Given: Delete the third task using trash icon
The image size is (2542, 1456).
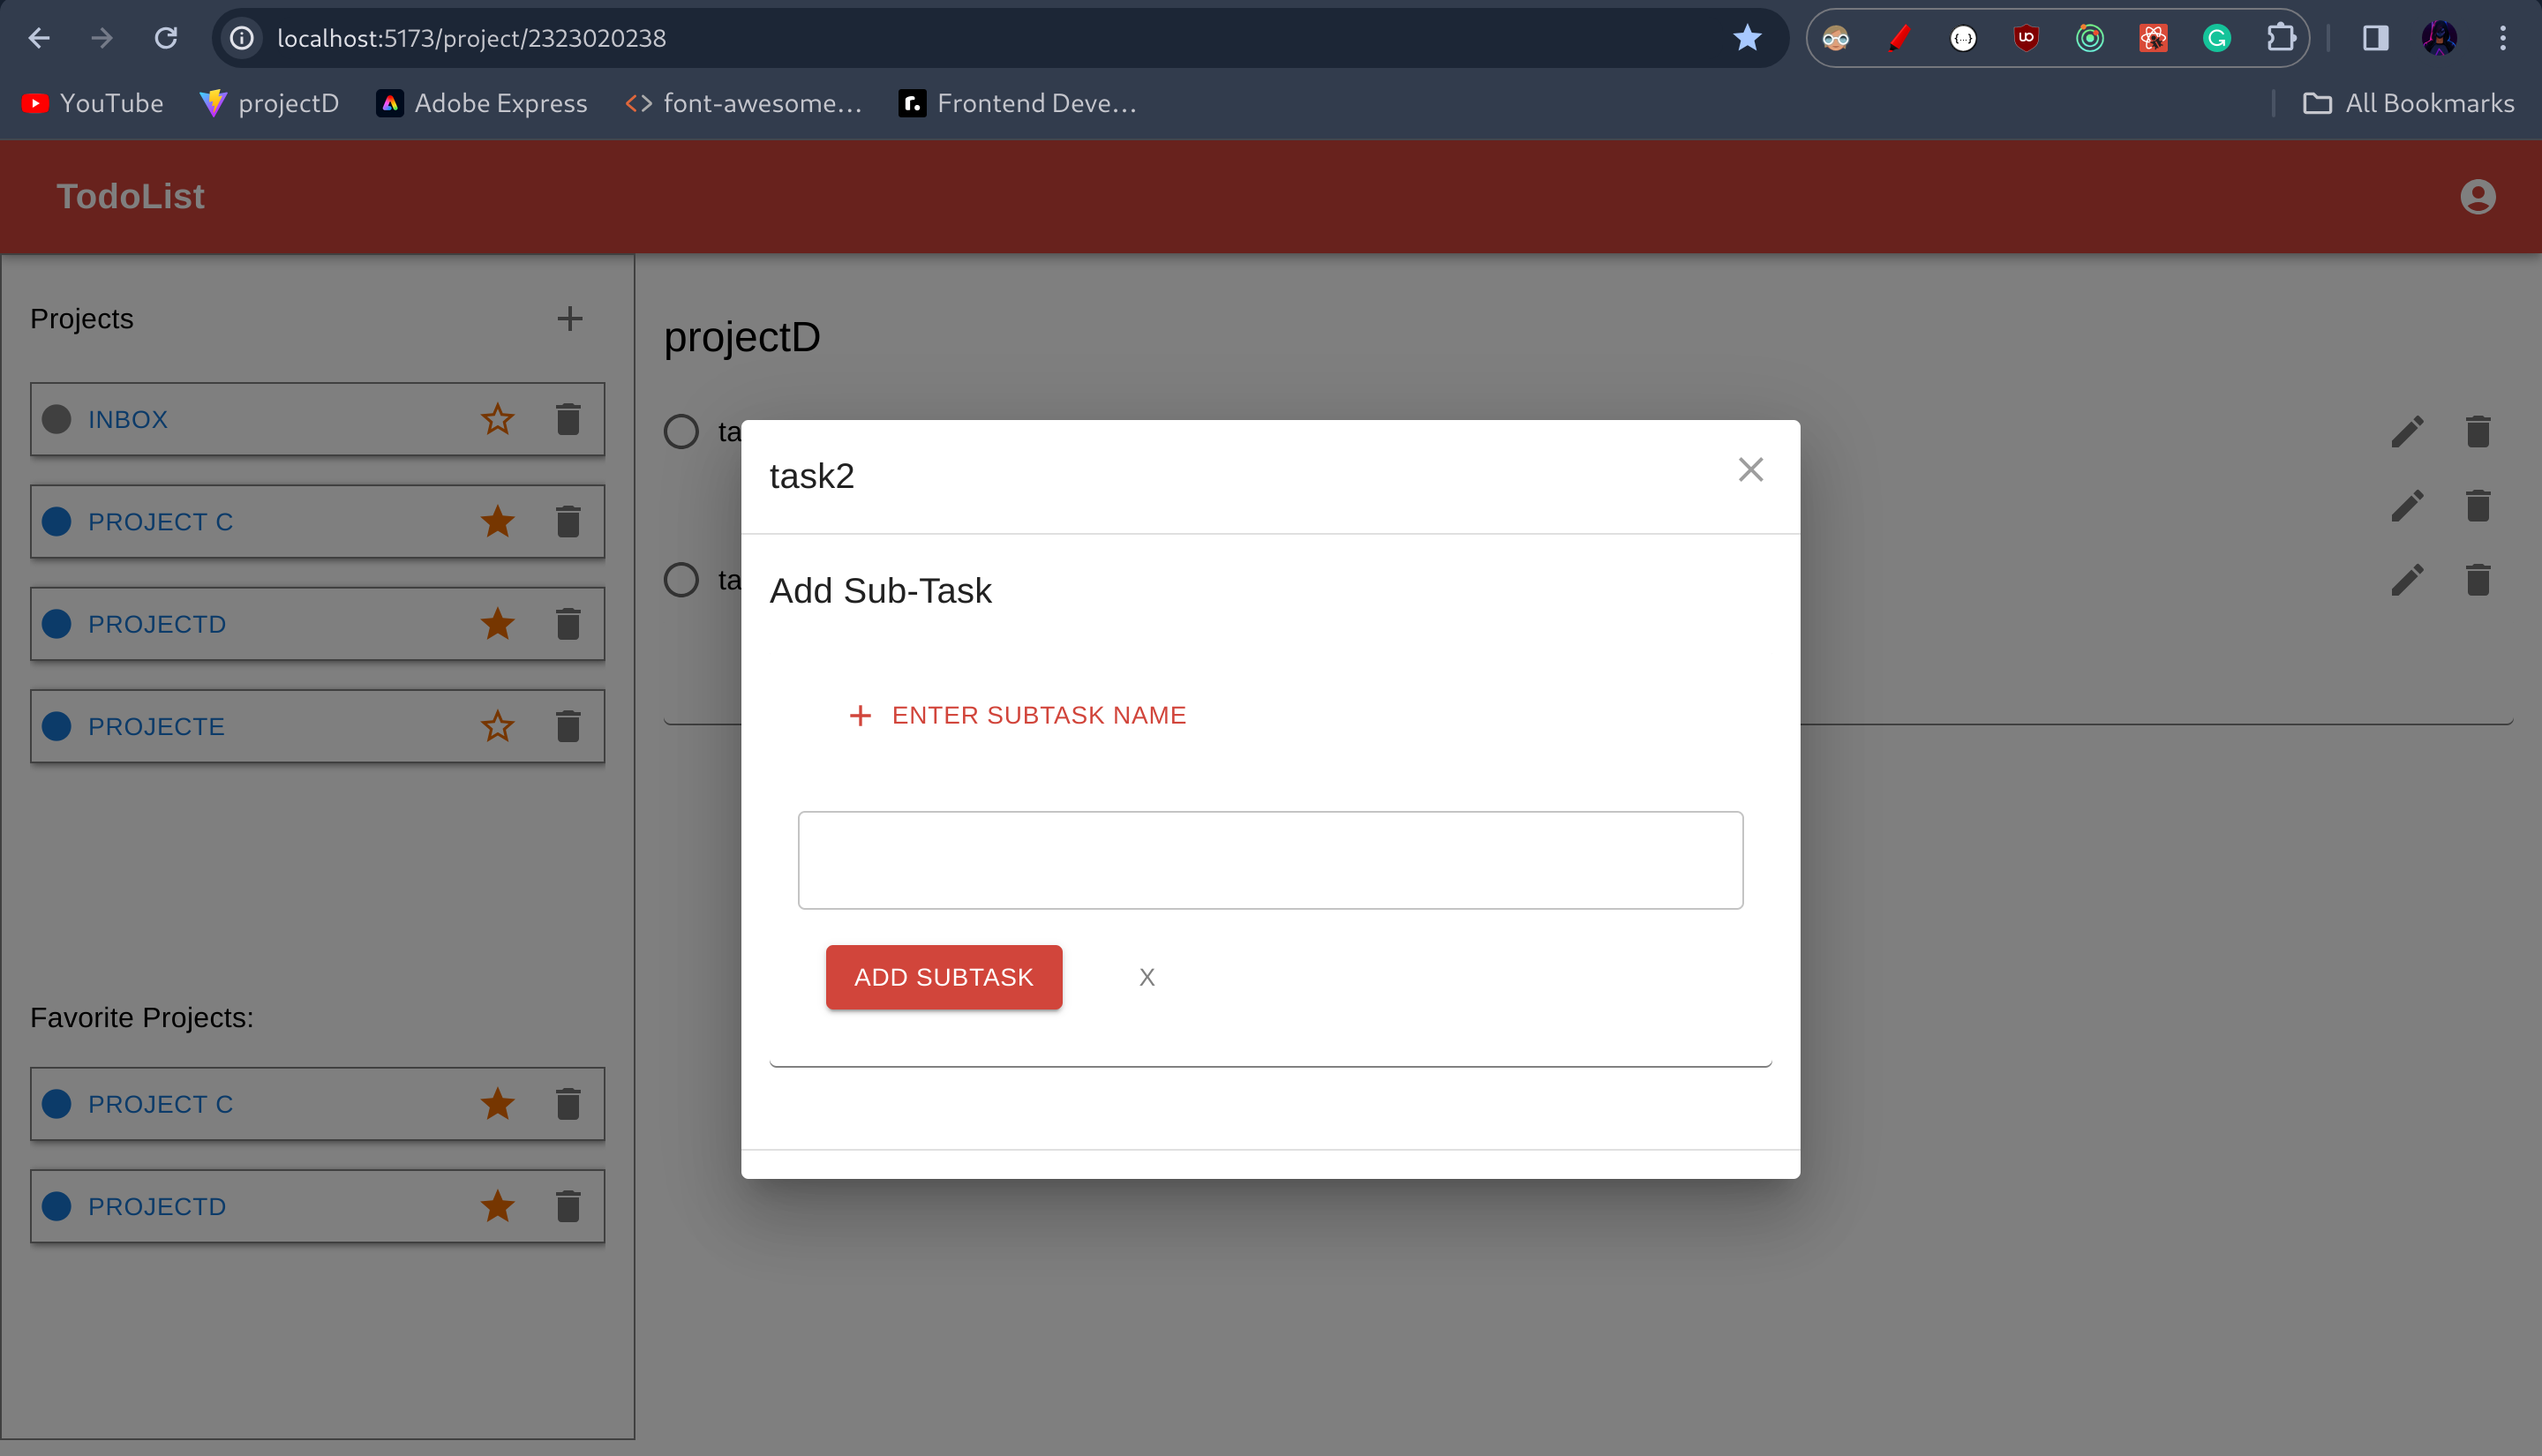Looking at the screenshot, I should pyautogui.click(x=2477, y=580).
